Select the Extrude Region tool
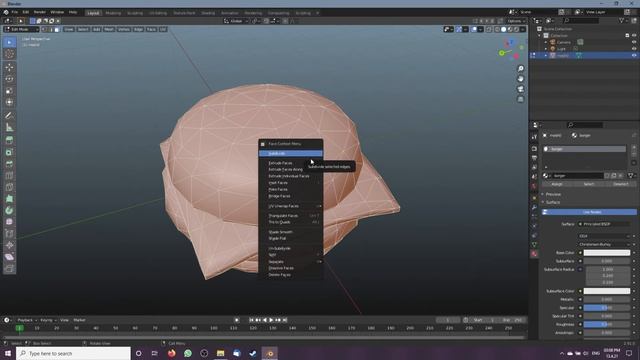This screenshot has height=360, width=640. pyautogui.click(x=9, y=140)
